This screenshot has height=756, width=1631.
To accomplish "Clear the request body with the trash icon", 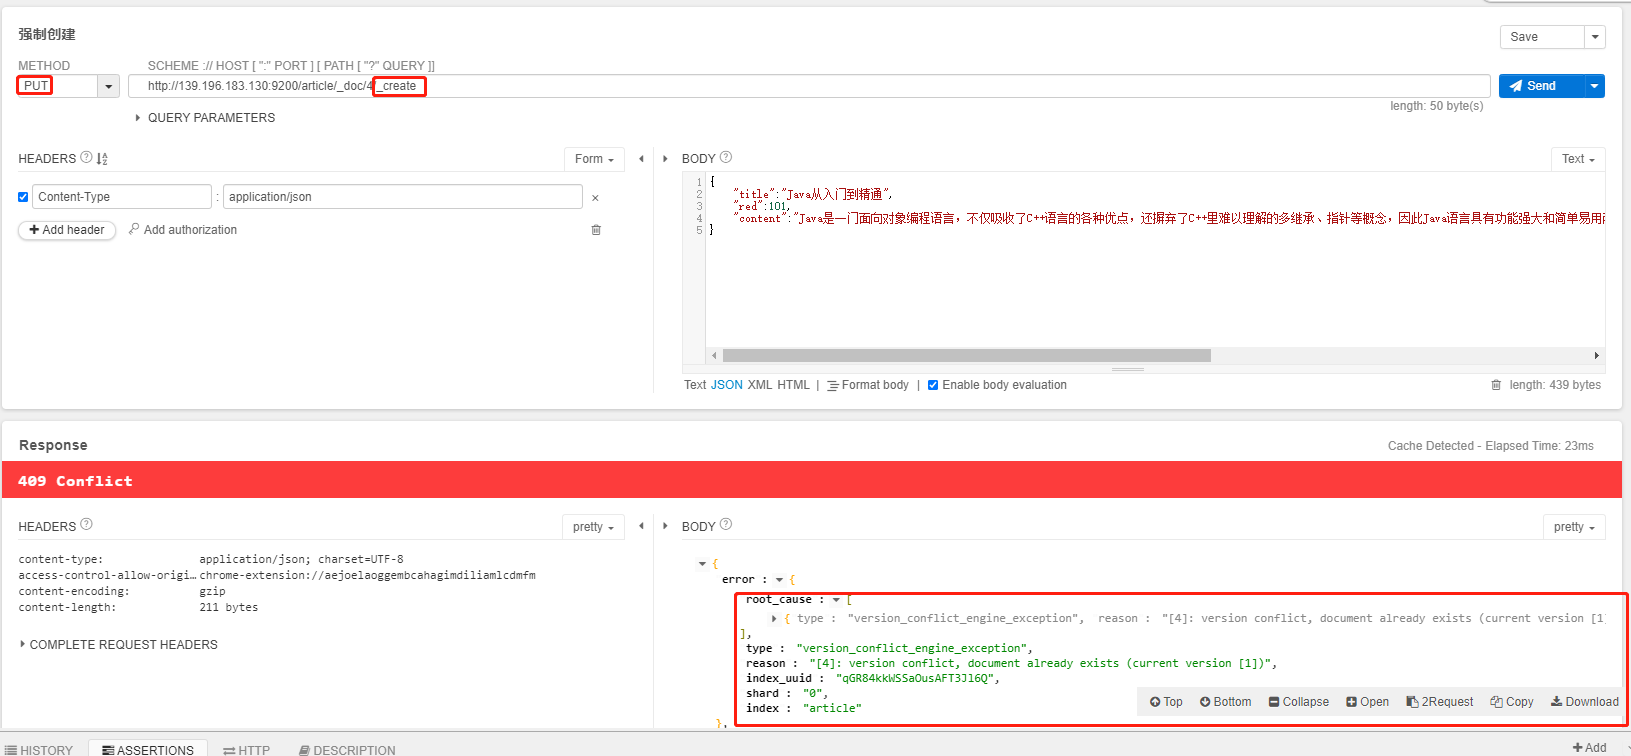I will click(1496, 385).
